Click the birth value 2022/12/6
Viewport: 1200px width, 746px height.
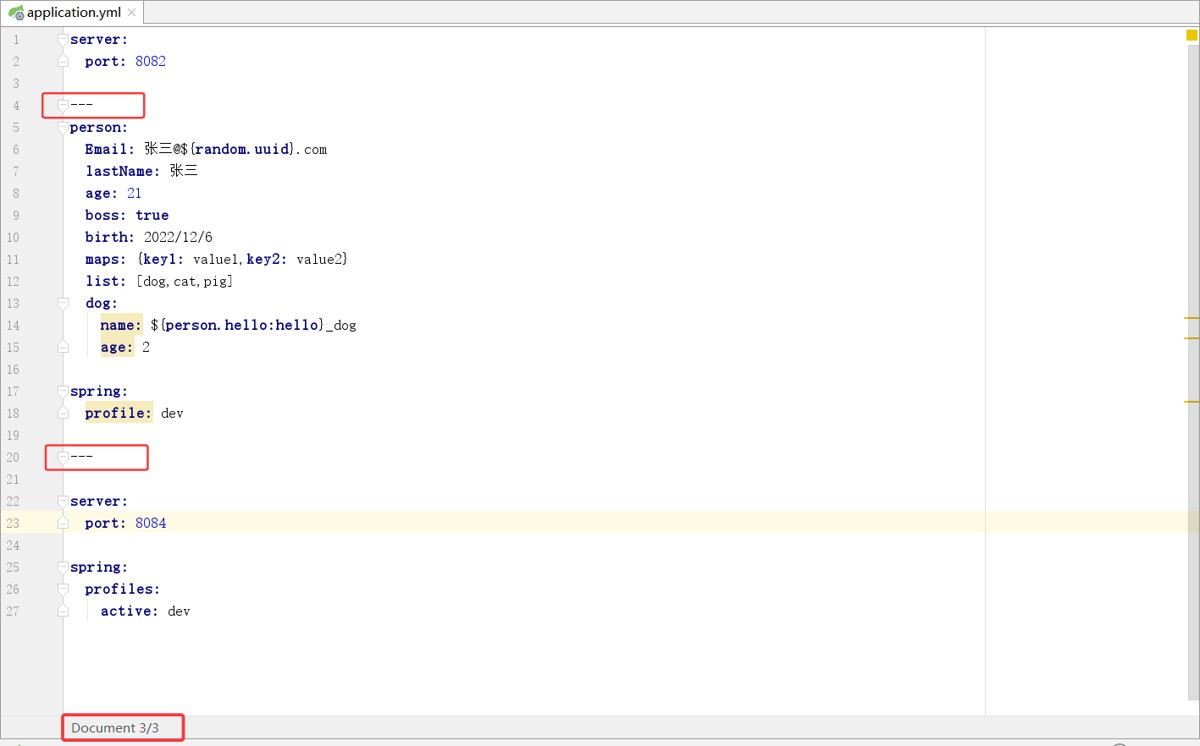[x=178, y=237]
